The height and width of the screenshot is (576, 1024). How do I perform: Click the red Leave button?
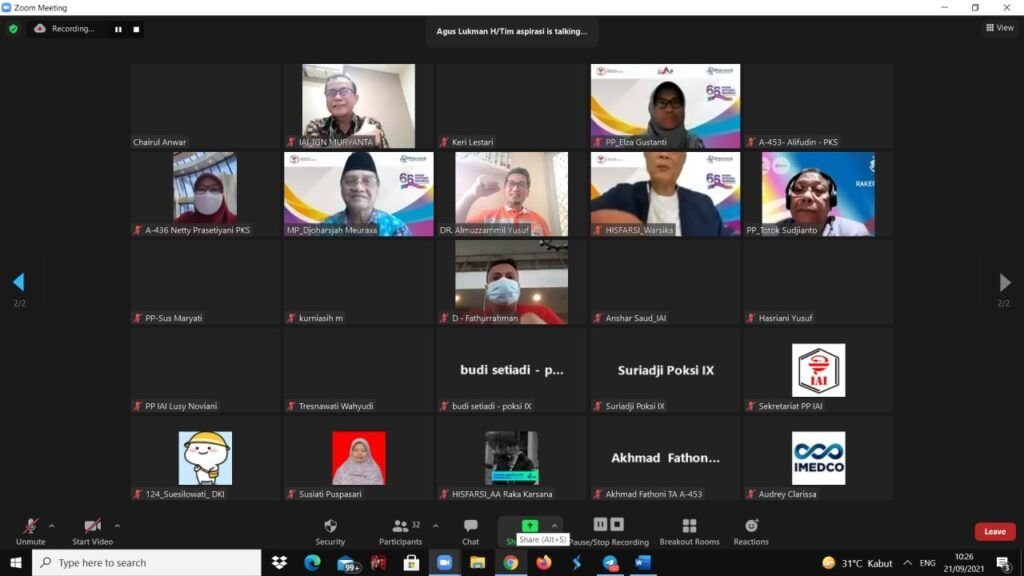pyautogui.click(x=994, y=532)
